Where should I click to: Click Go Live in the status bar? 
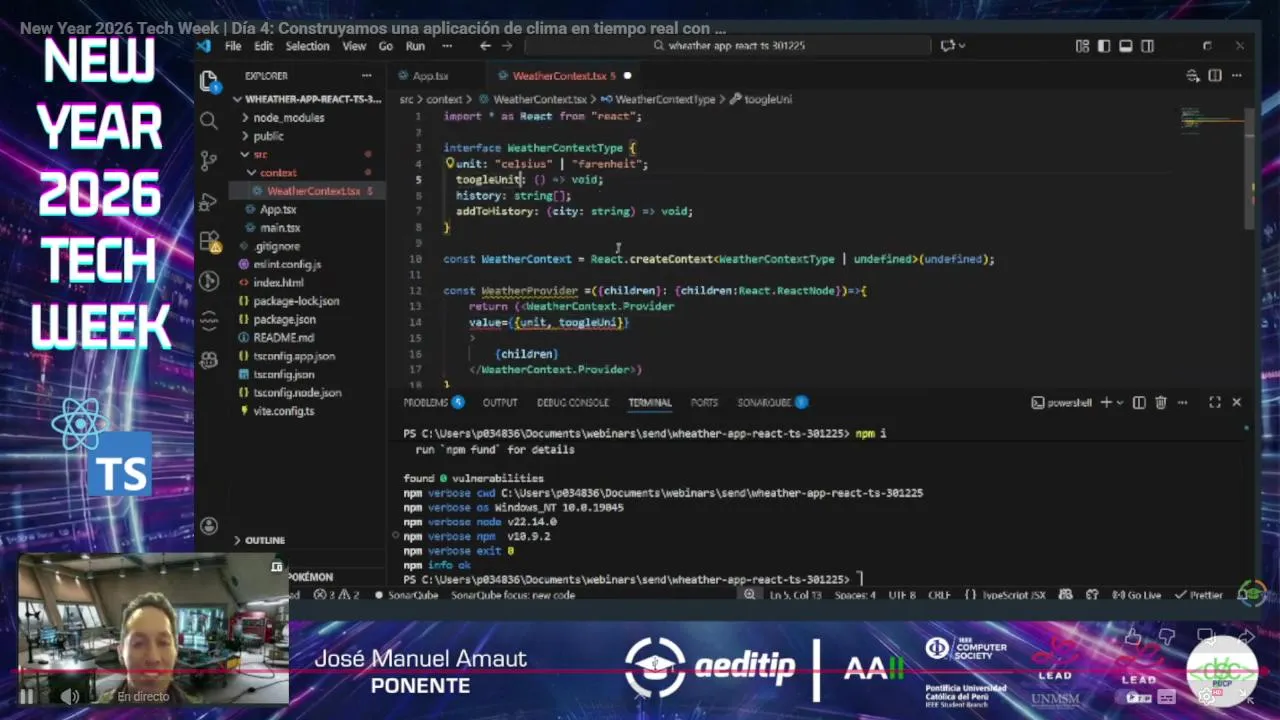tap(1137, 595)
